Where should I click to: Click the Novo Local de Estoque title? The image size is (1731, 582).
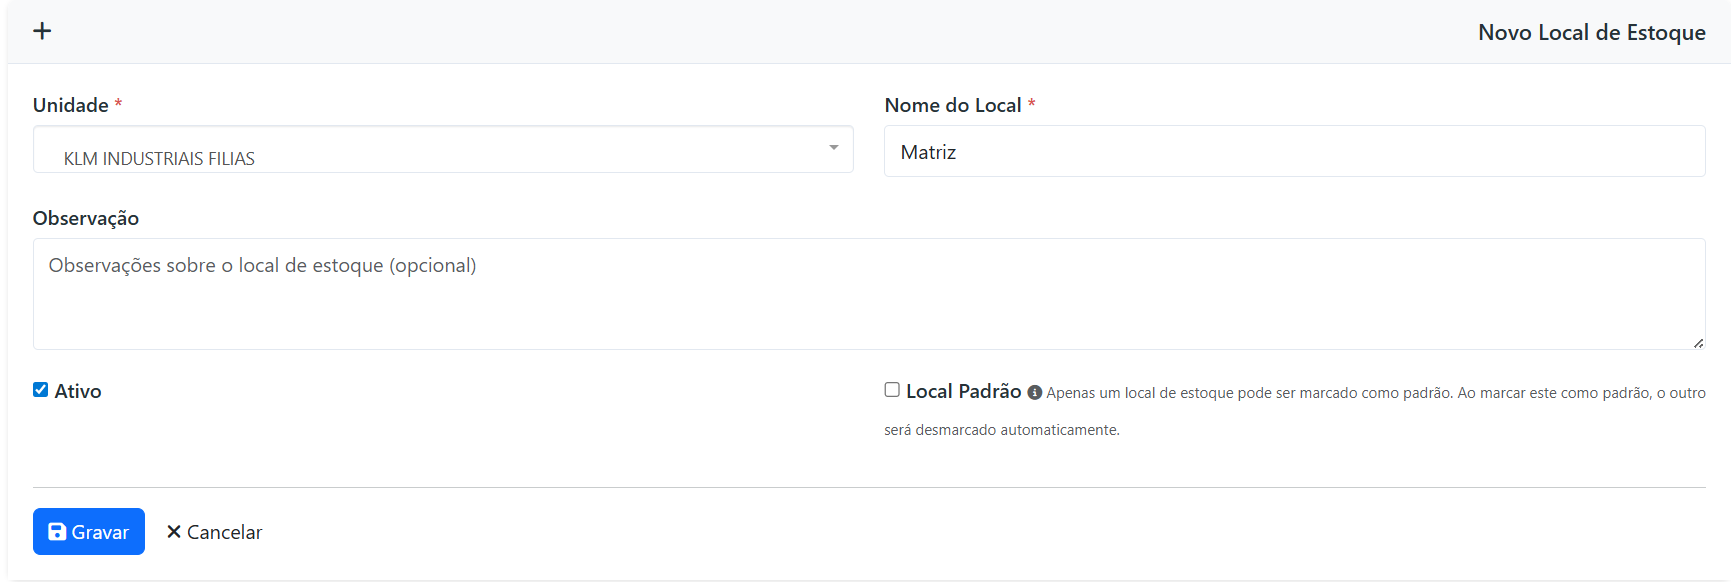pyautogui.click(x=1591, y=33)
